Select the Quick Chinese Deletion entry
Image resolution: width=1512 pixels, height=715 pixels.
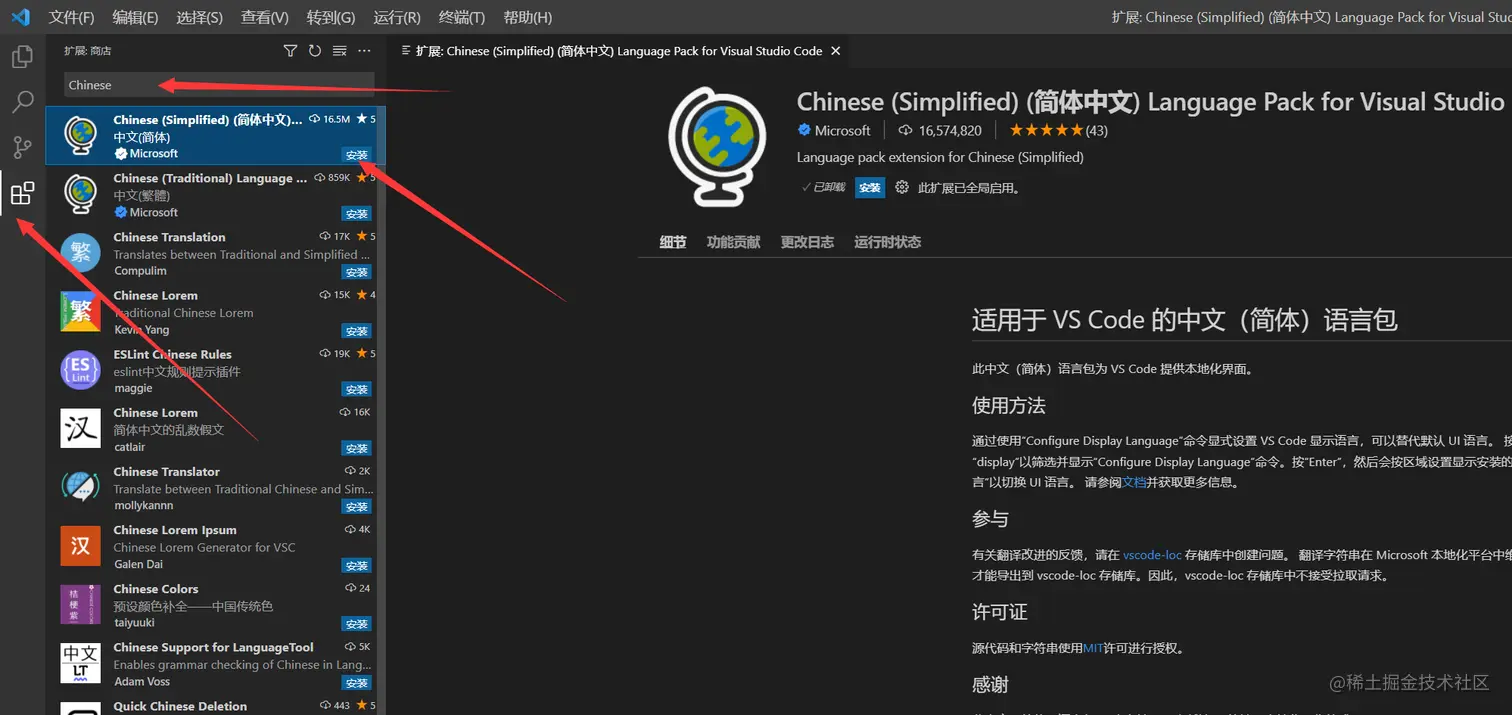pos(215,706)
